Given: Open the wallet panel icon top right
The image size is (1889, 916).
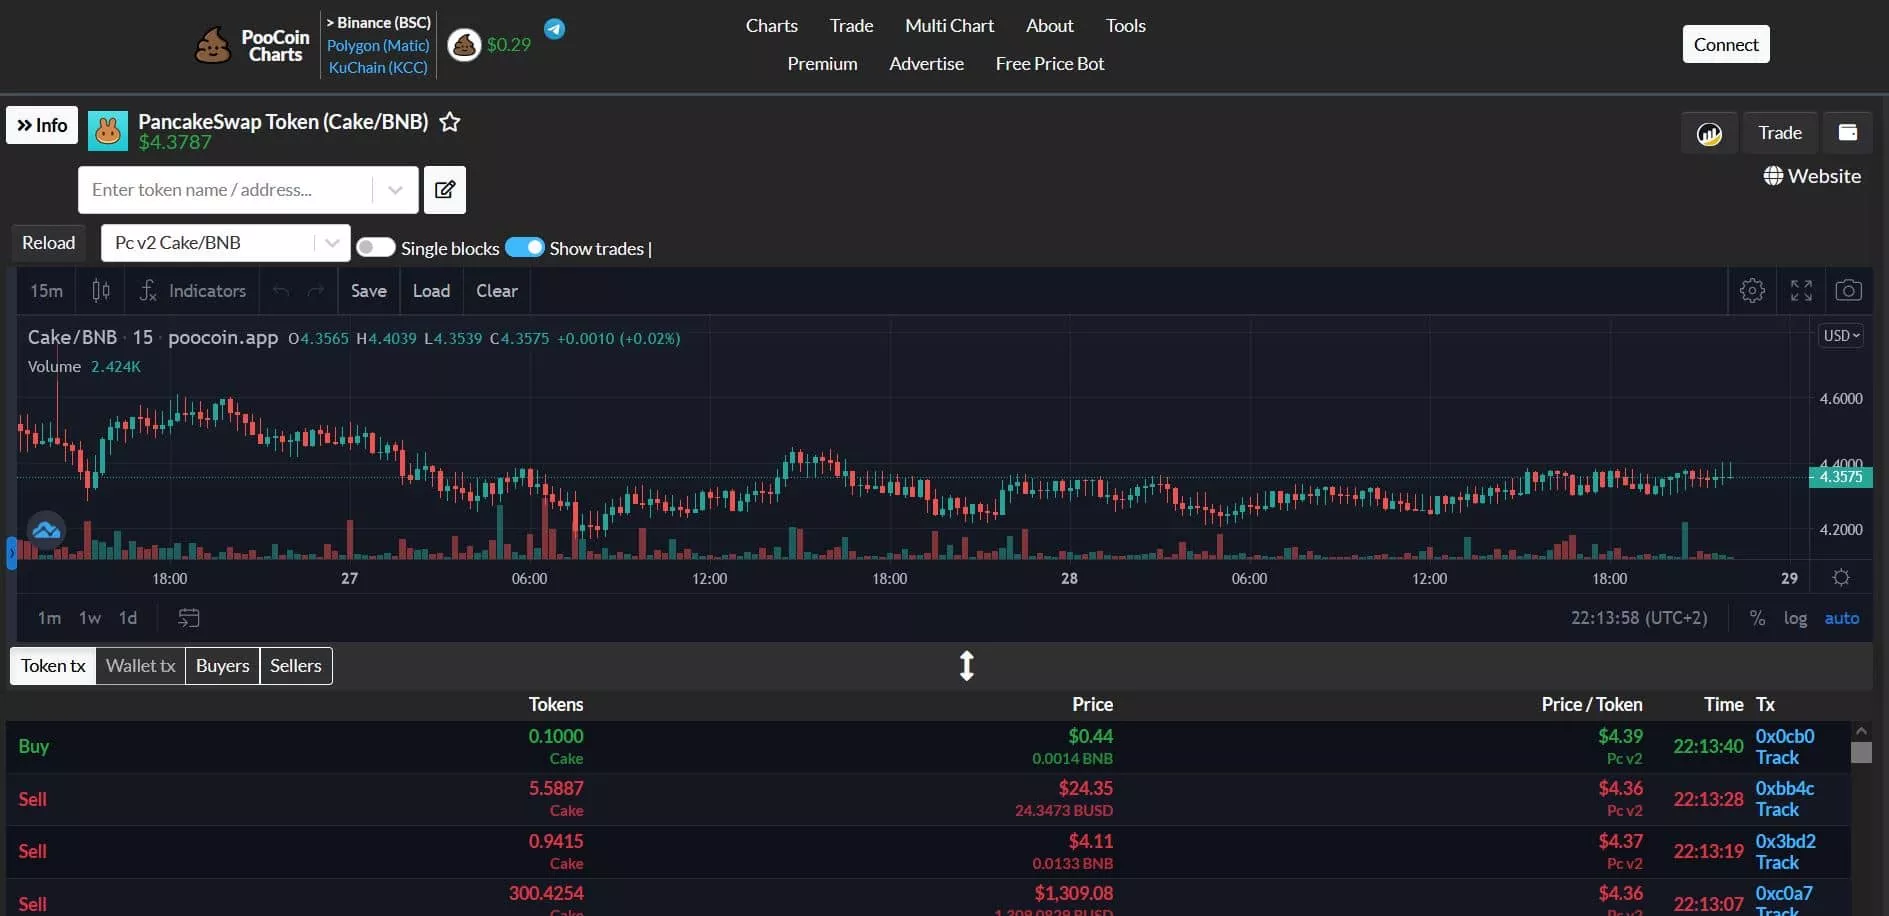Looking at the screenshot, I should coord(1847,131).
